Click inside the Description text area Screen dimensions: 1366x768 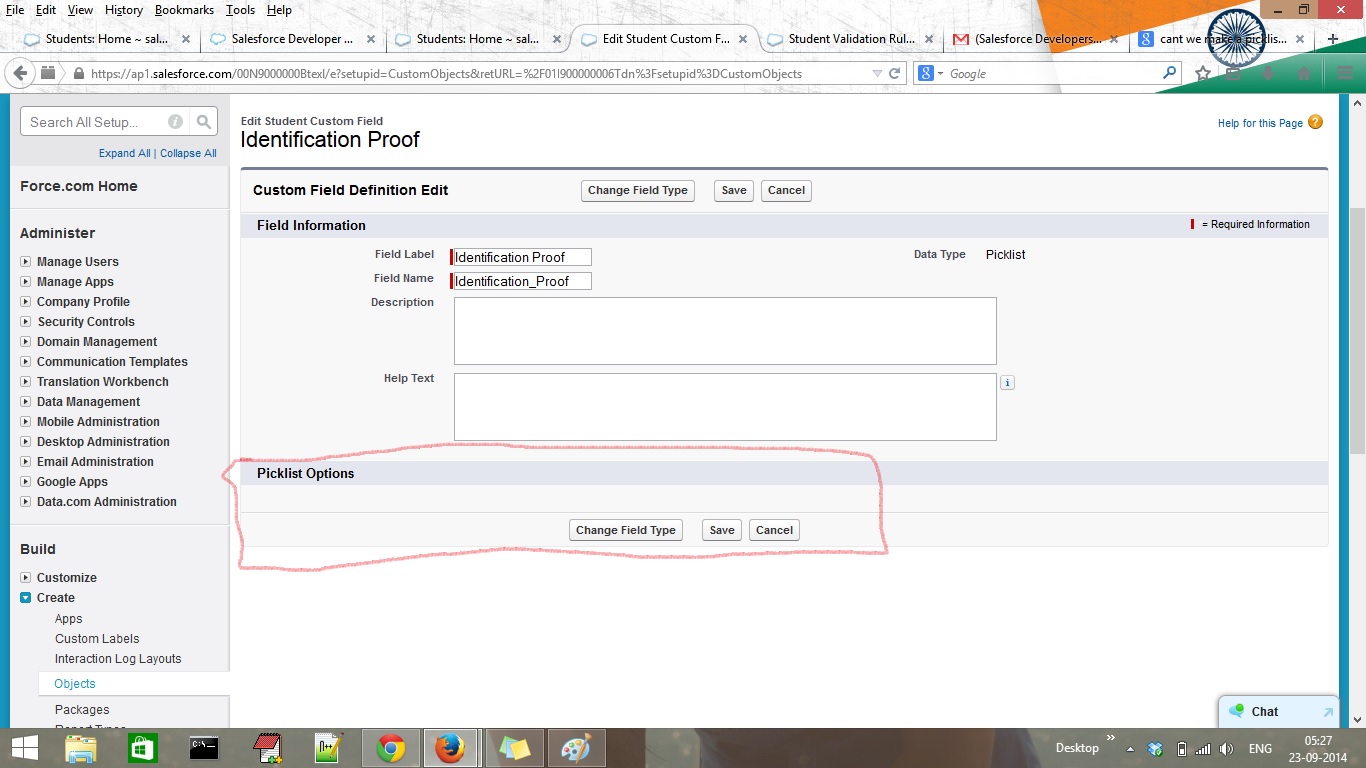(x=725, y=331)
